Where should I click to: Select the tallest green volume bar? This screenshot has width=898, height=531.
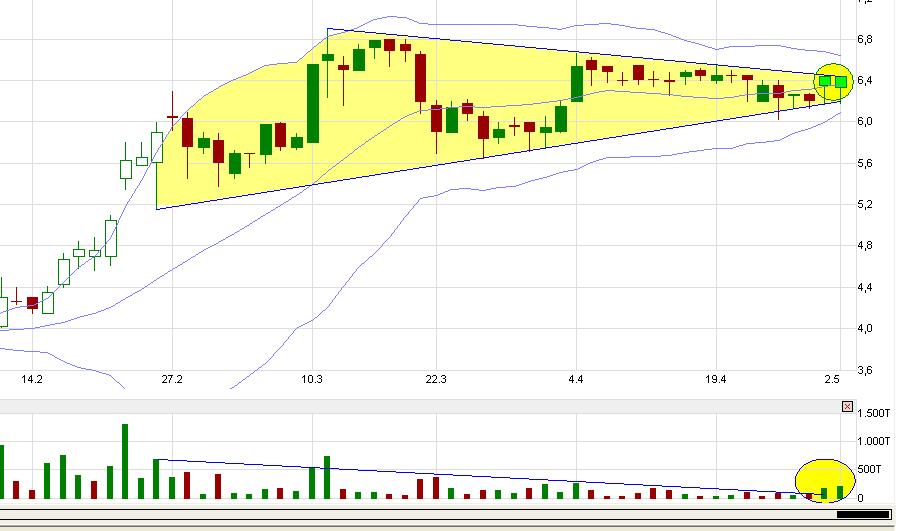[x=125, y=461]
